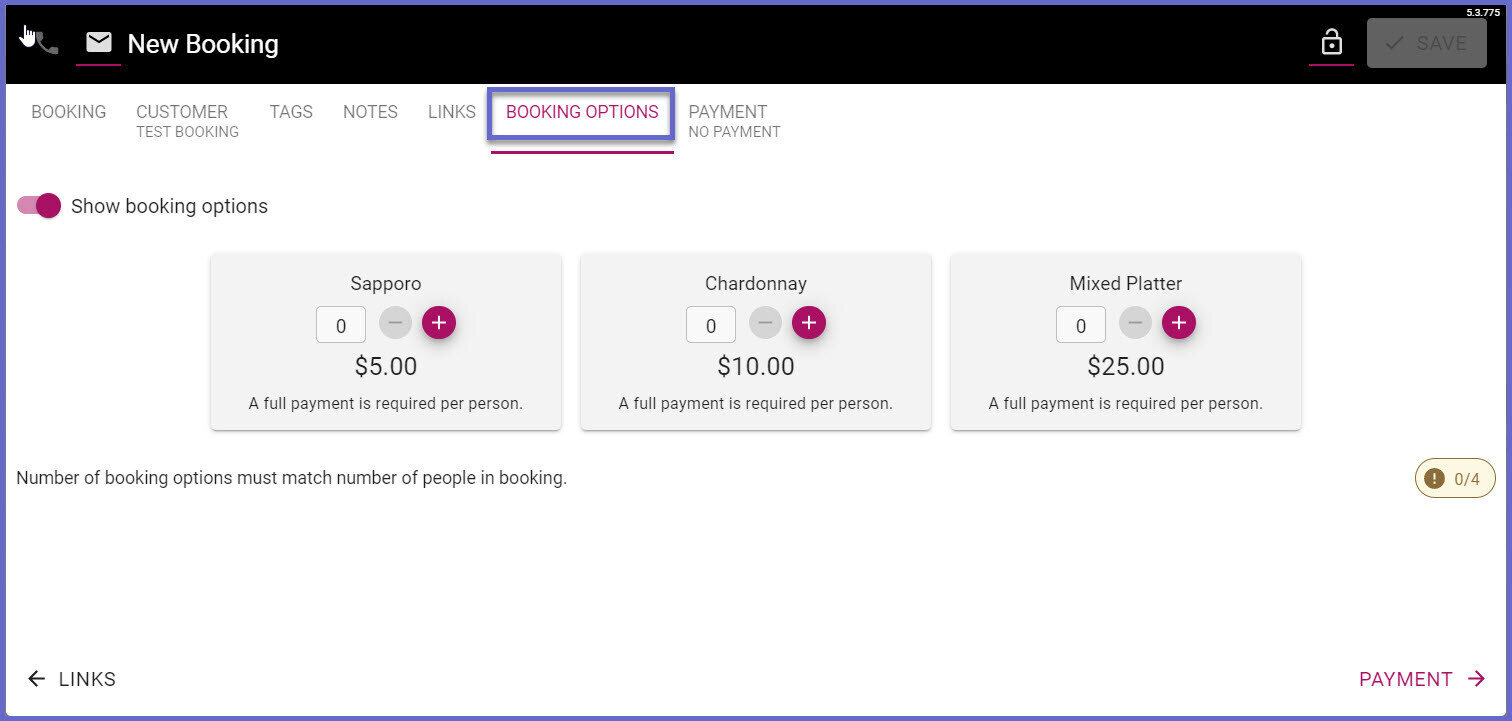Click the $25.00 Mixed Platter price
Viewport: 1512px width, 721px height.
click(x=1126, y=367)
